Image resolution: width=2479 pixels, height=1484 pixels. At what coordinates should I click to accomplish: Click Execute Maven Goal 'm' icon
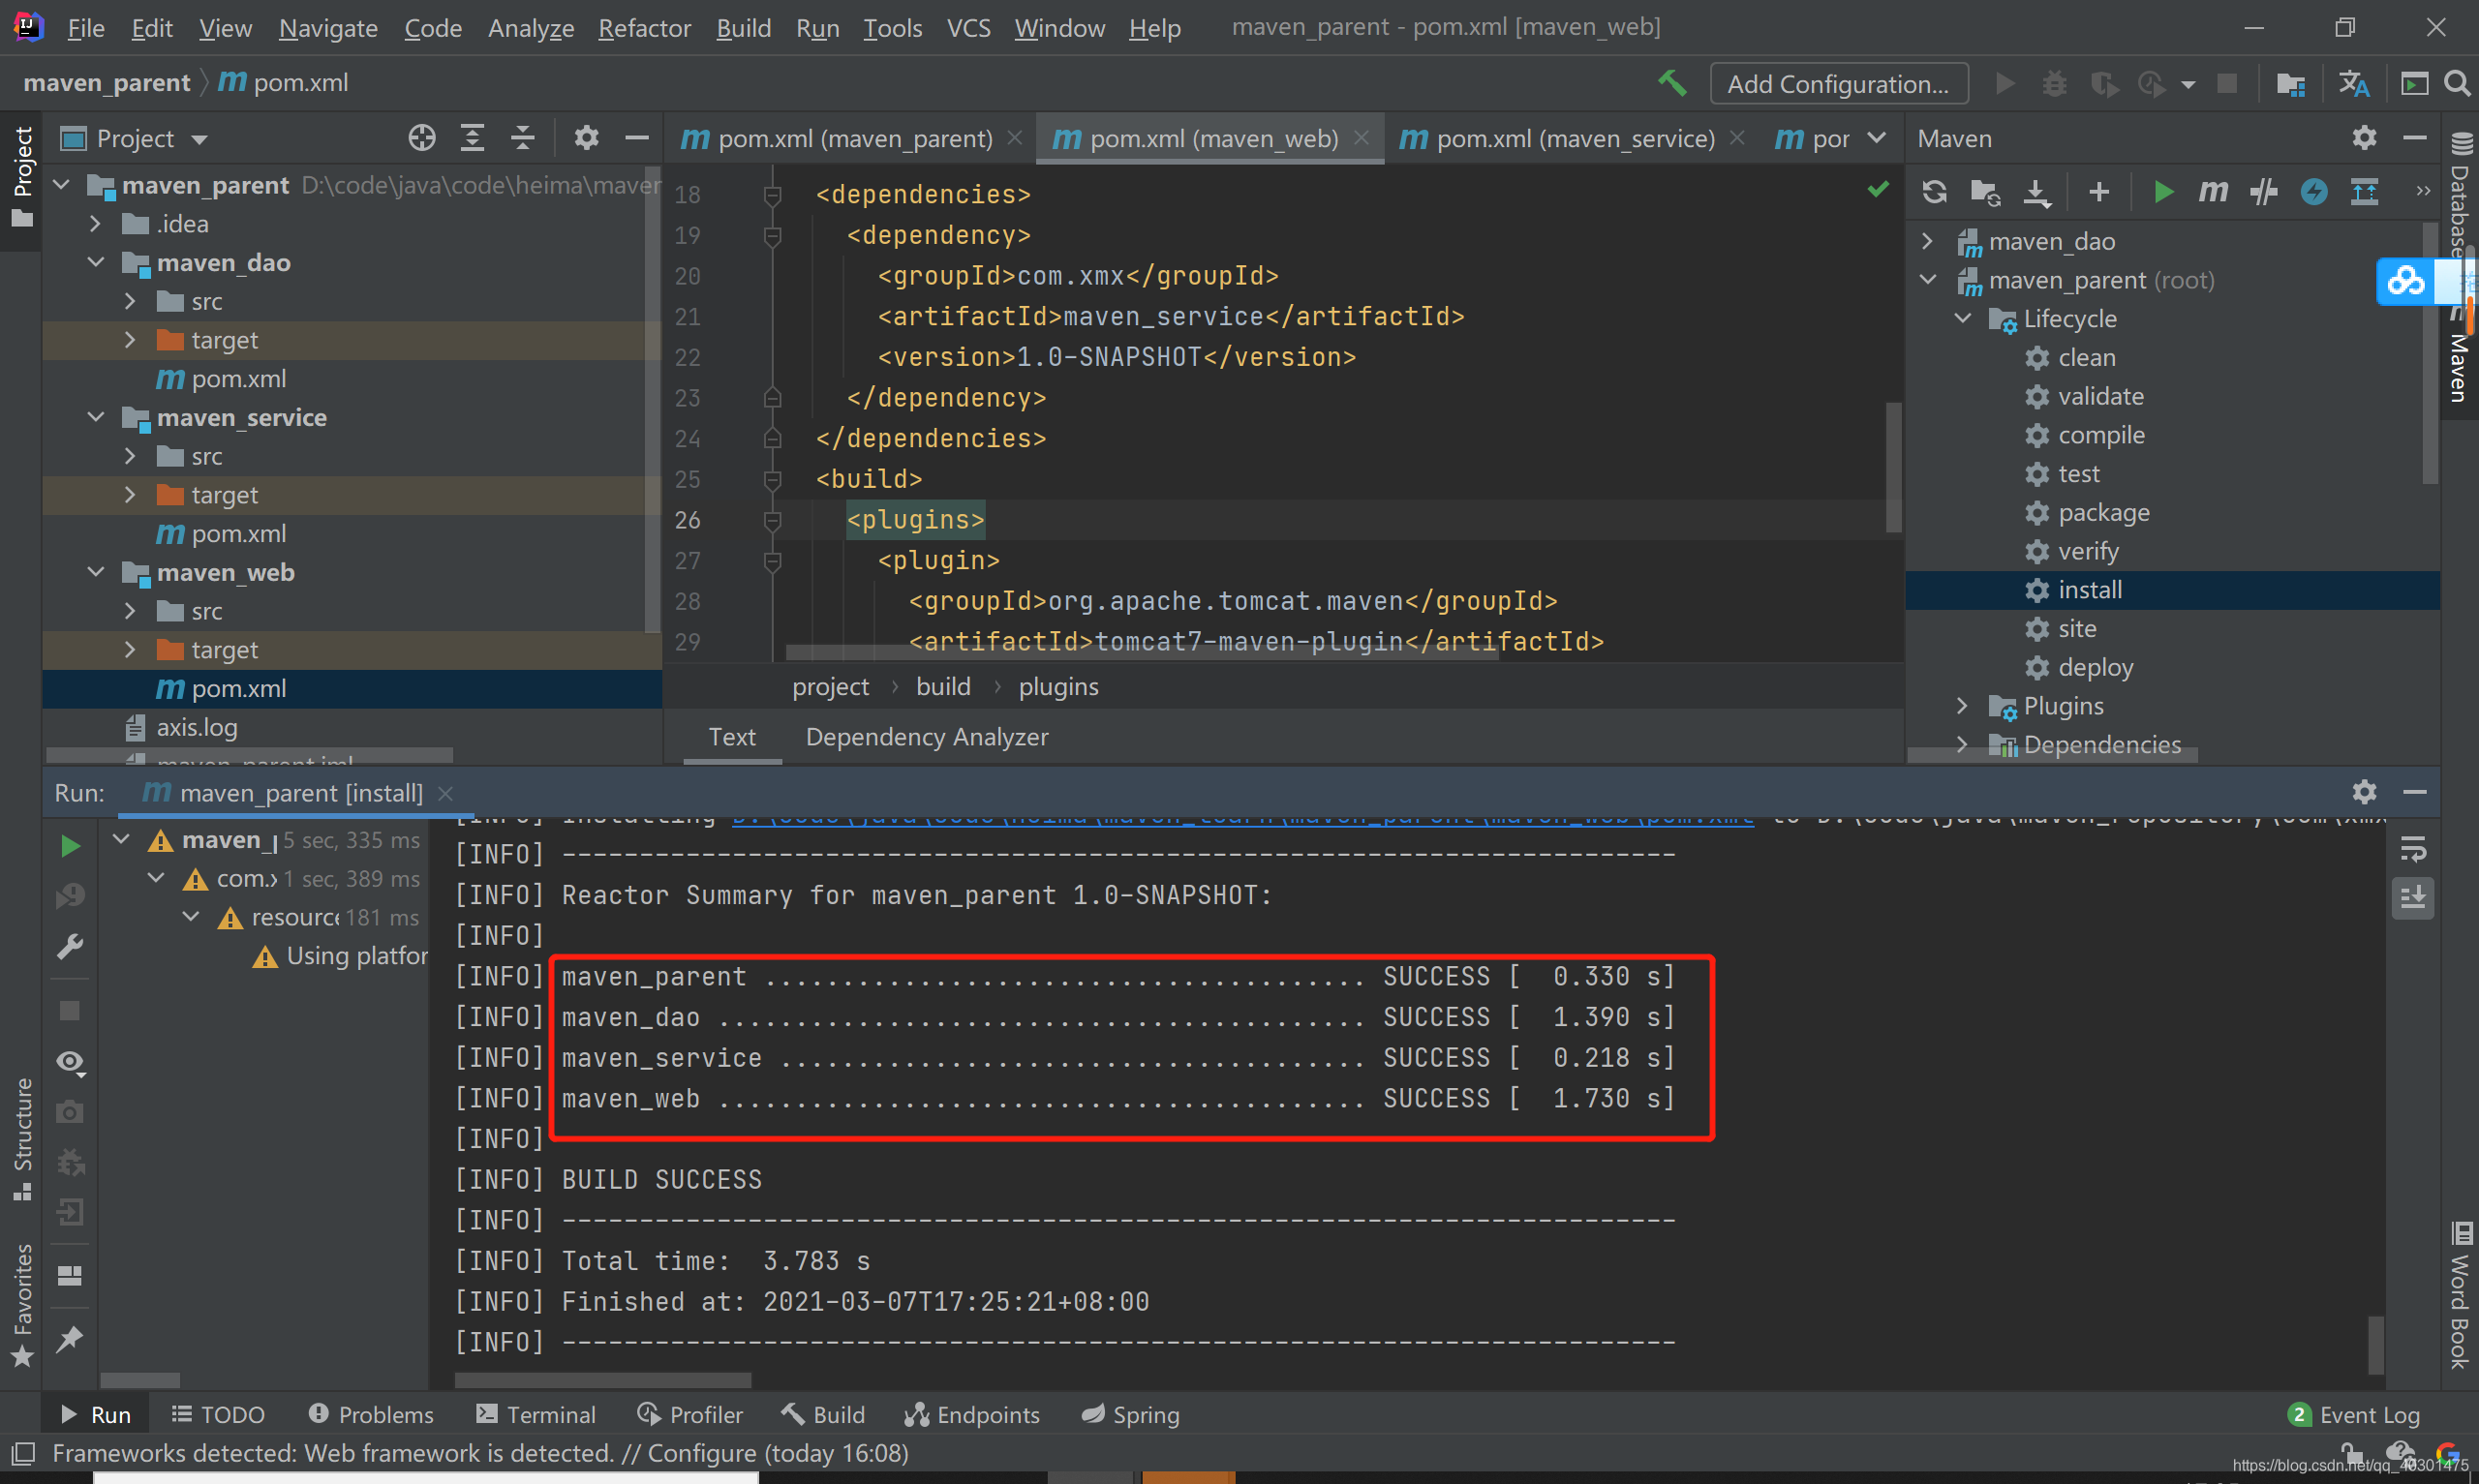pyautogui.click(x=2213, y=191)
